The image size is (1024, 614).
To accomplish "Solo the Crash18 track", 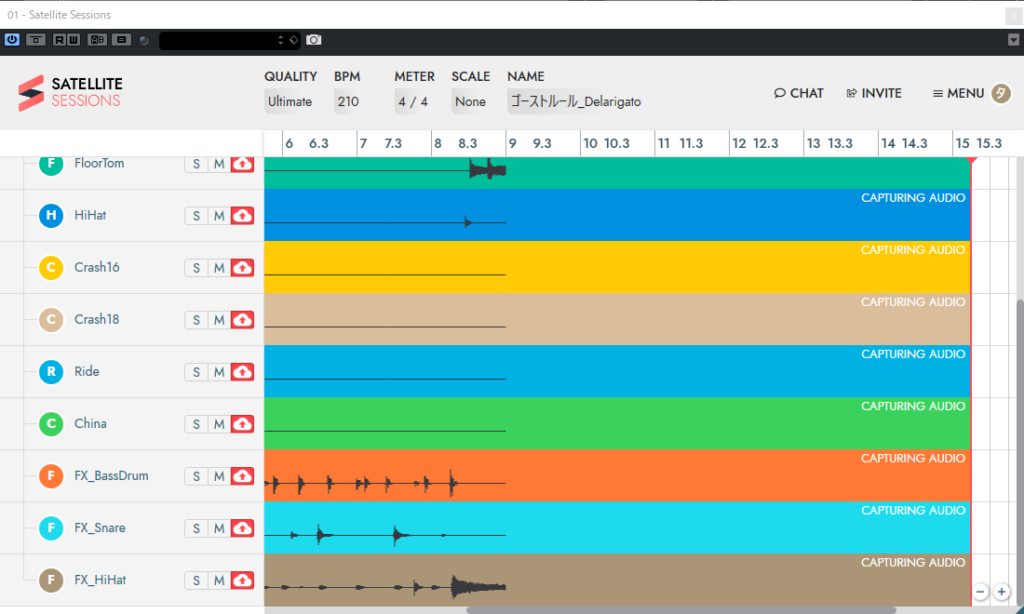I will pyautogui.click(x=196, y=320).
